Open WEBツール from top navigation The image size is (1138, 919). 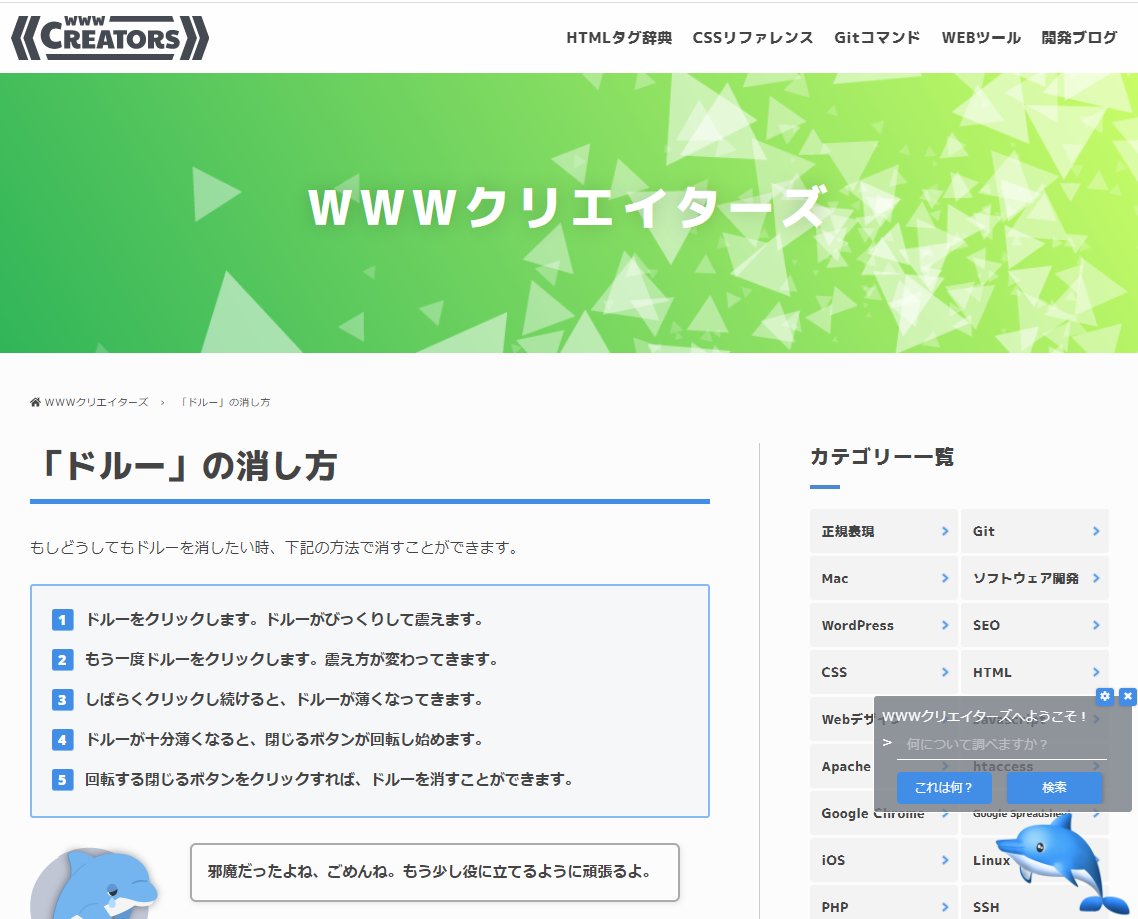pos(981,38)
